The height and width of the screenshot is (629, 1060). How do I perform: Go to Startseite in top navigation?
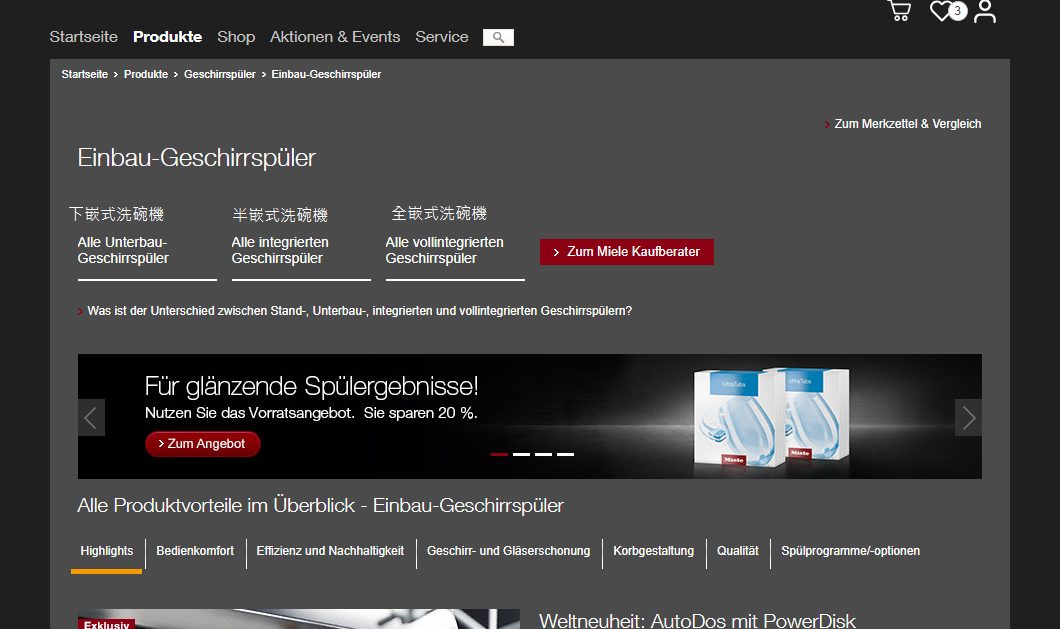84,37
